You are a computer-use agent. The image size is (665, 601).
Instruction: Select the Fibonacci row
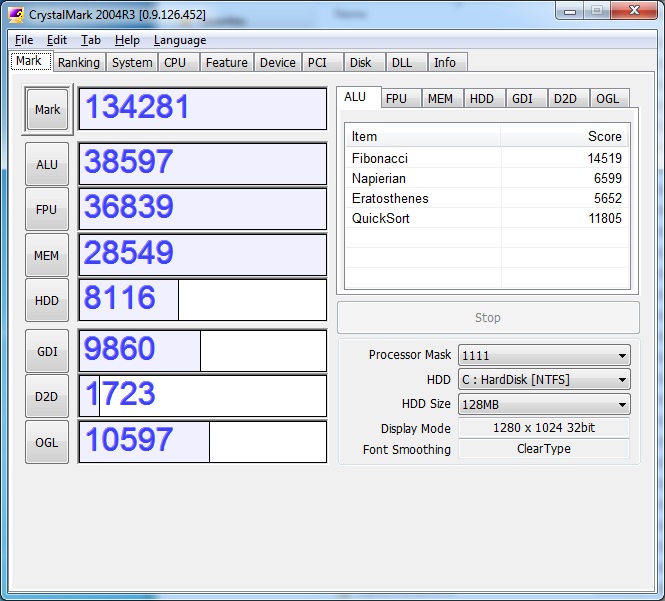tap(487, 158)
